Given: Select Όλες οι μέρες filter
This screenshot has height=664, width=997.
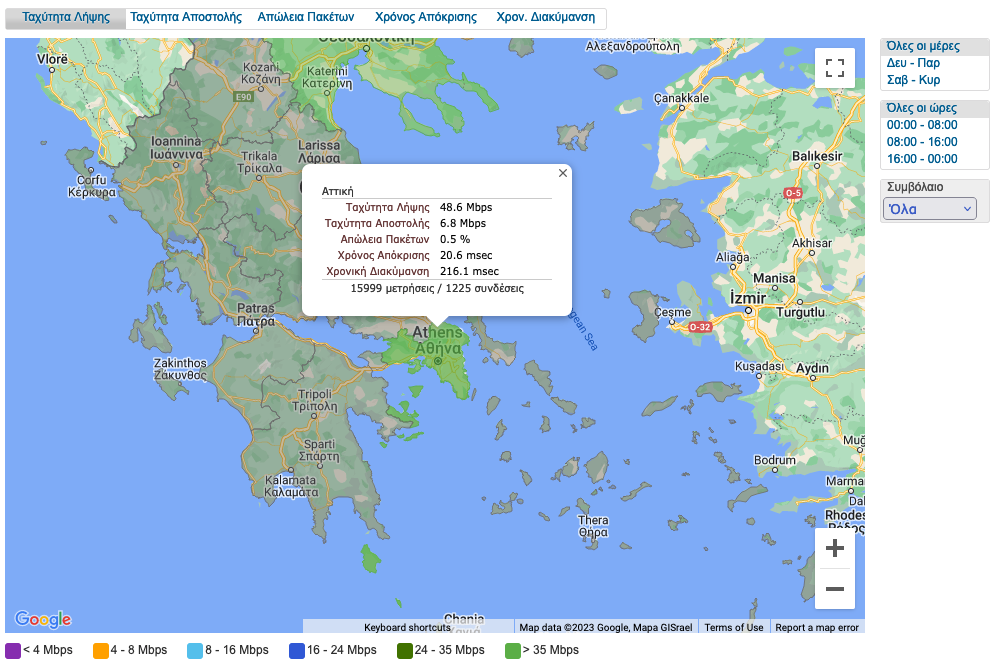Looking at the screenshot, I should pyautogui.click(x=923, y=46).
